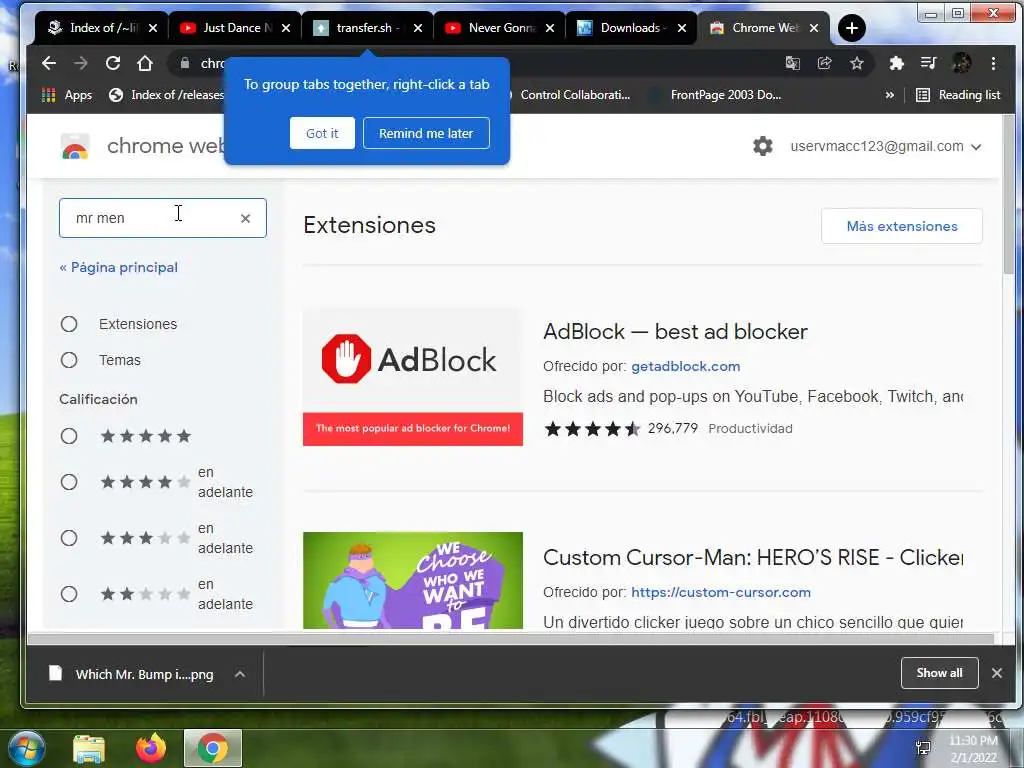Open Custom Cursor-Man HERO'S RISE title

pyautogui.click(x=752, y=558)
